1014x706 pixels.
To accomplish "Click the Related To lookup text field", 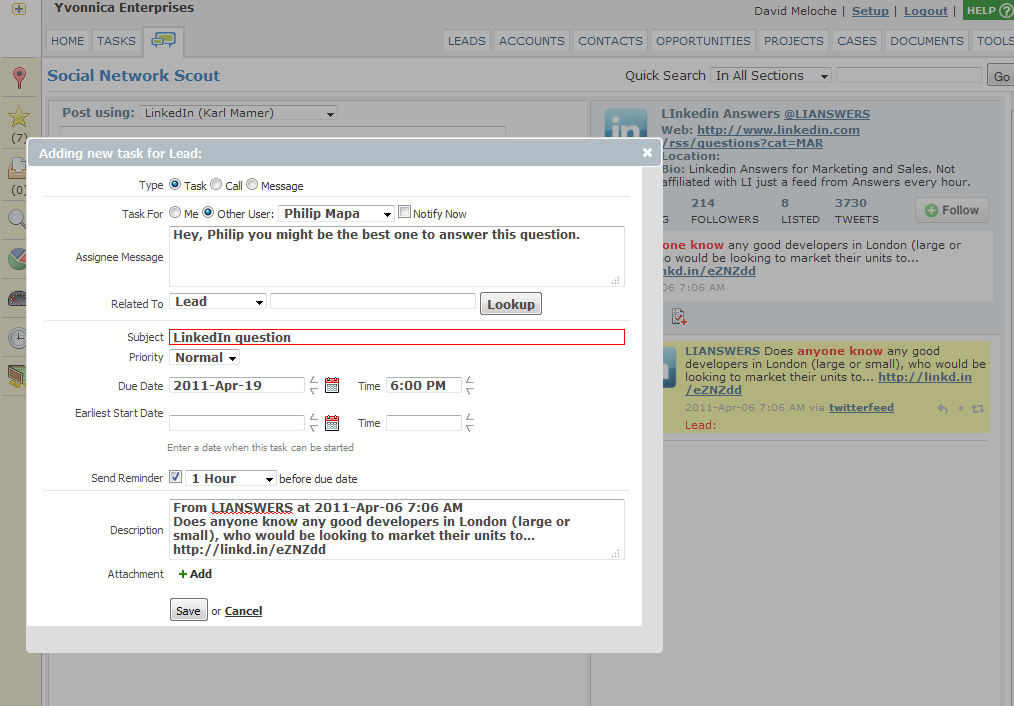I will pyautogui.click(x=373, y=301).
